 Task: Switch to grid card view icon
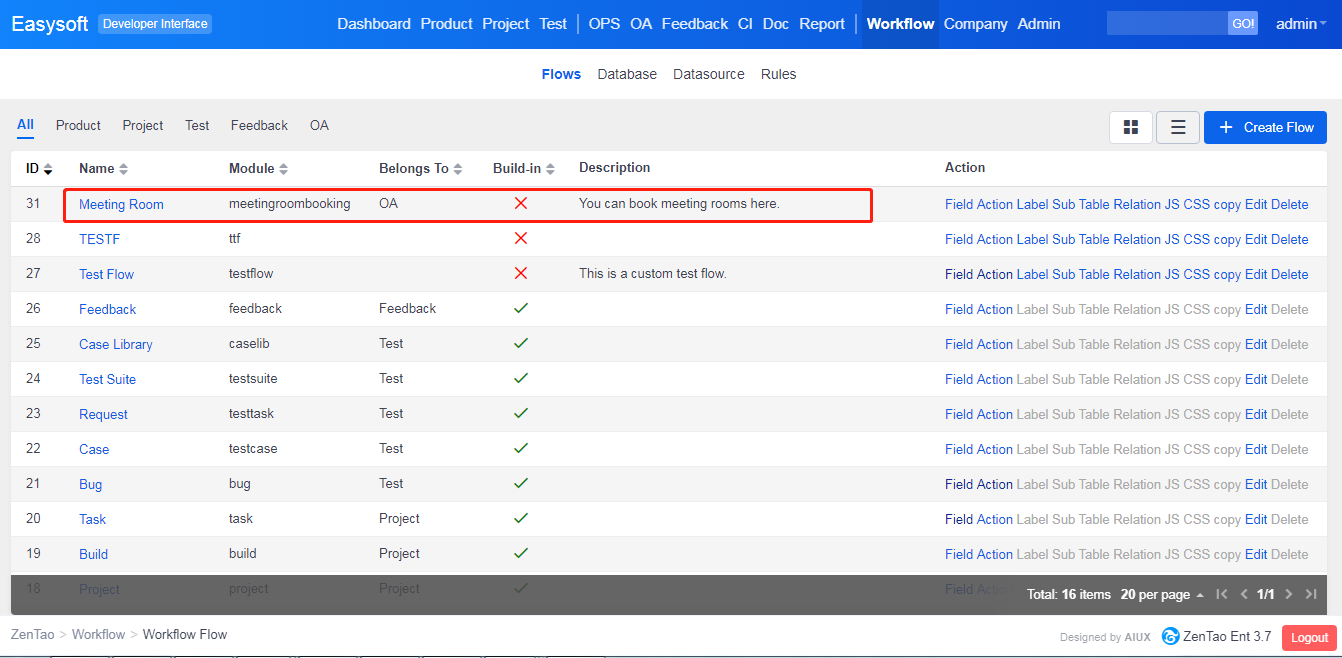pos(1131,127)
